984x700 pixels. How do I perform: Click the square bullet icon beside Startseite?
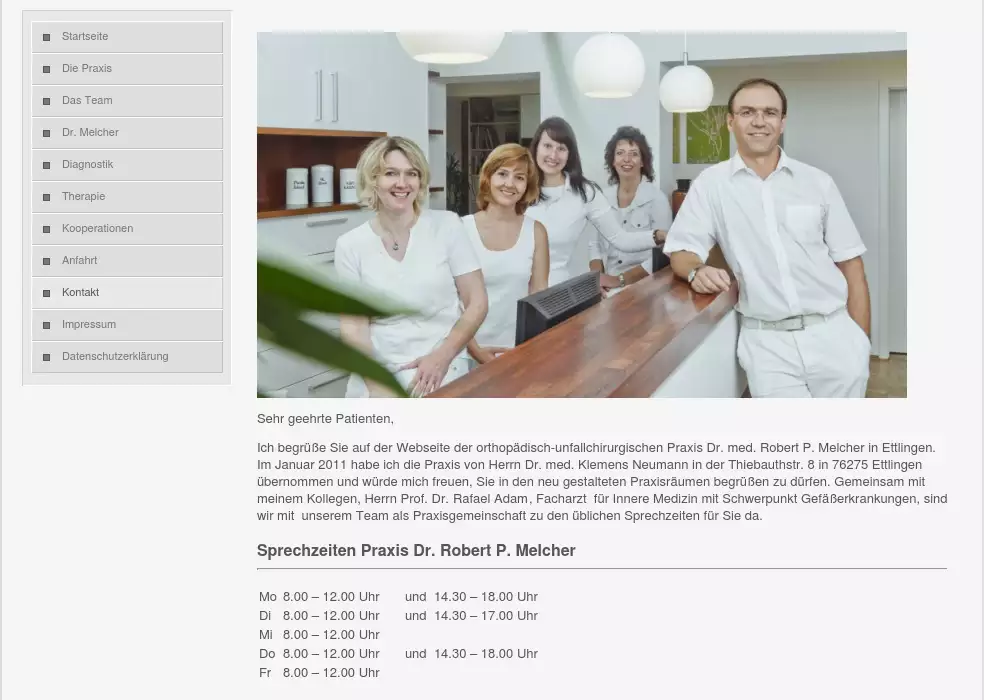(47, 37)
